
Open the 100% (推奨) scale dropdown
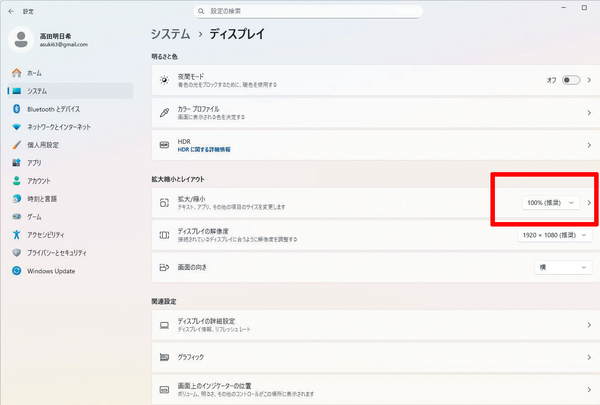click(551, 202)
